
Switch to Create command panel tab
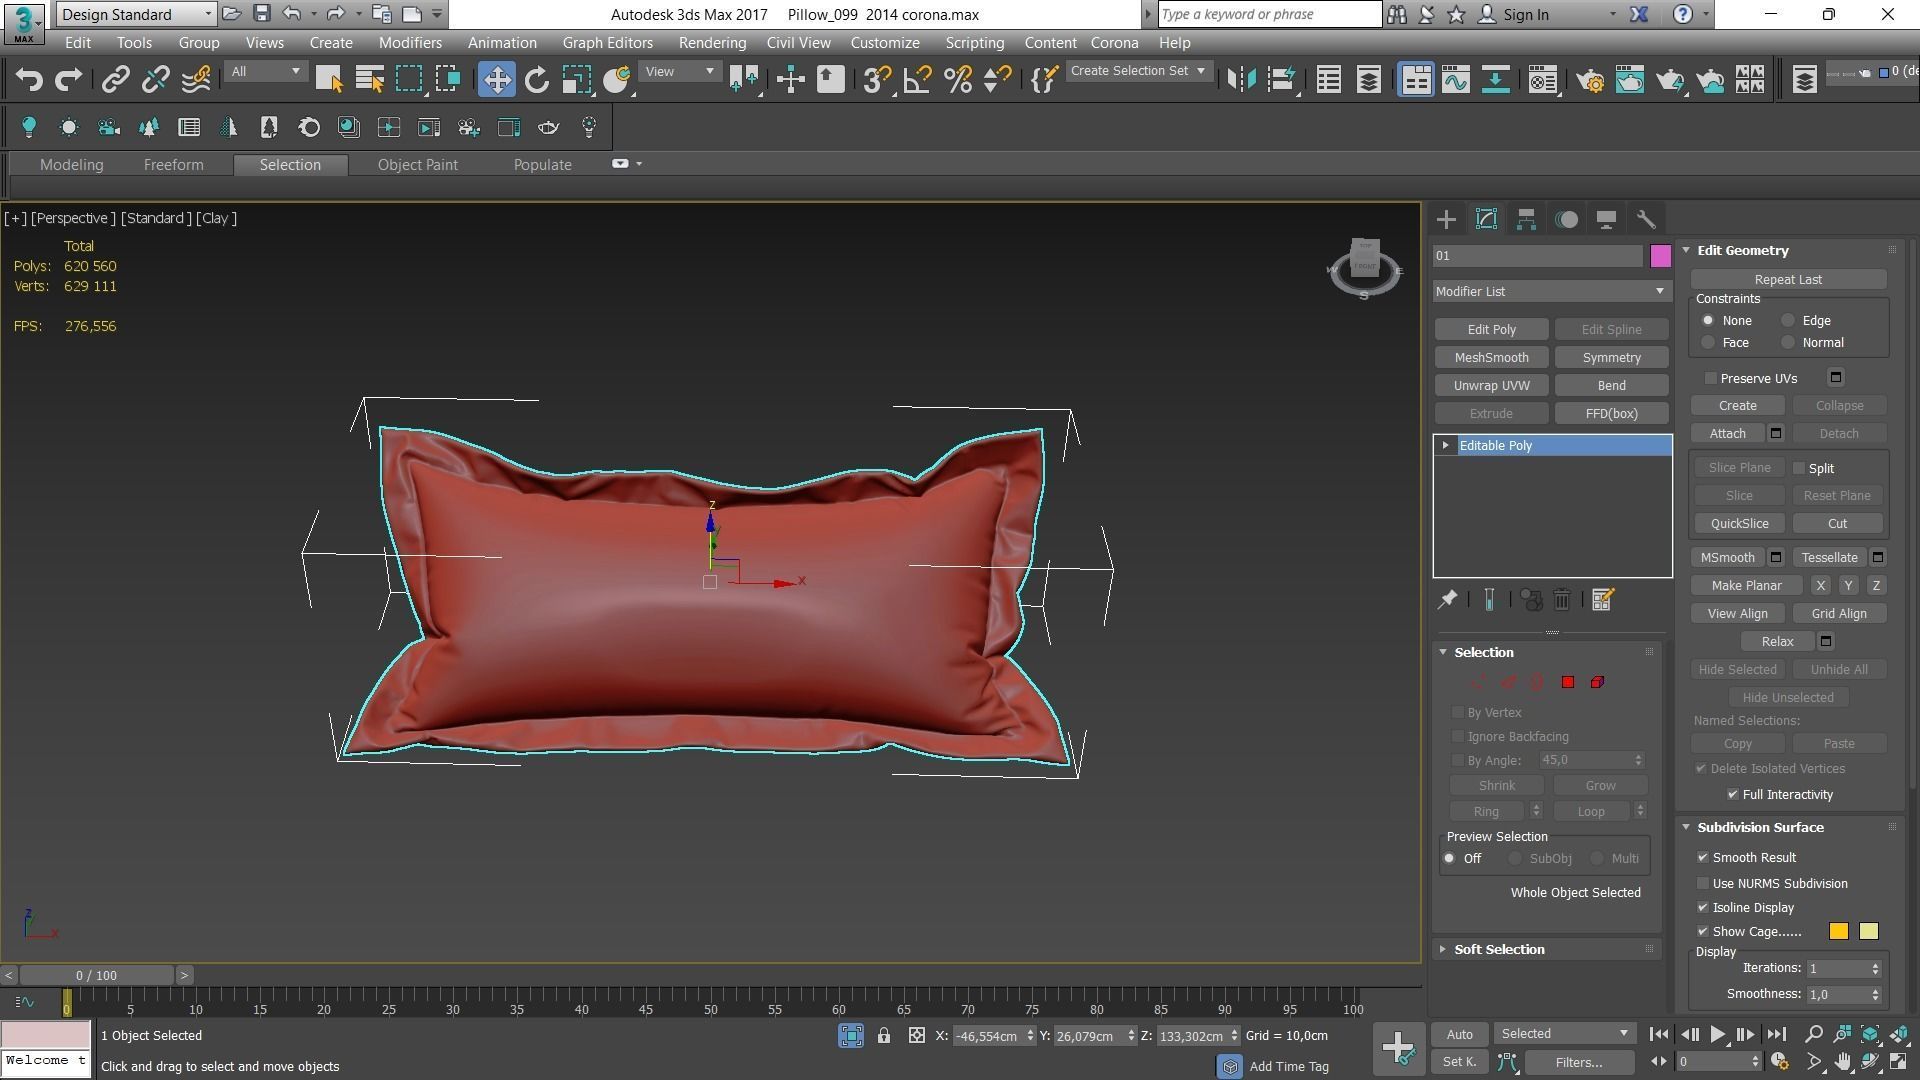[1446, 220]
